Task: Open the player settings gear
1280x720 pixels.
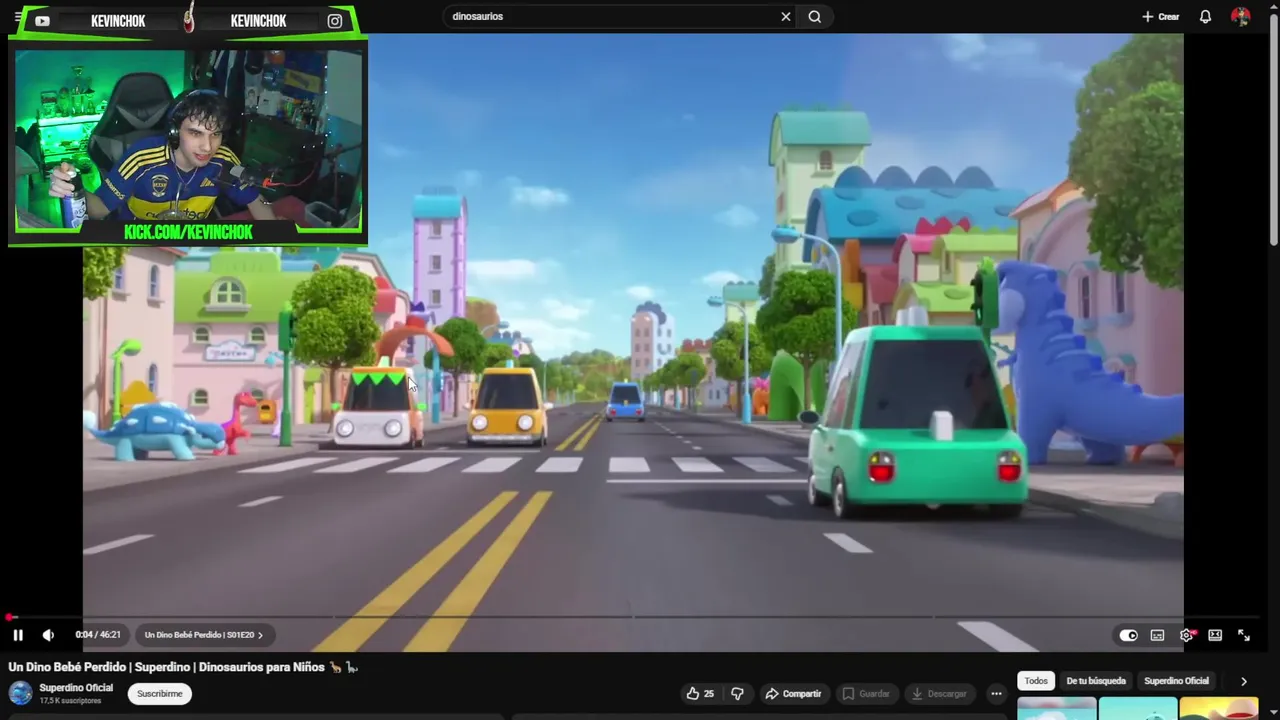Action: pos(1186,635)
